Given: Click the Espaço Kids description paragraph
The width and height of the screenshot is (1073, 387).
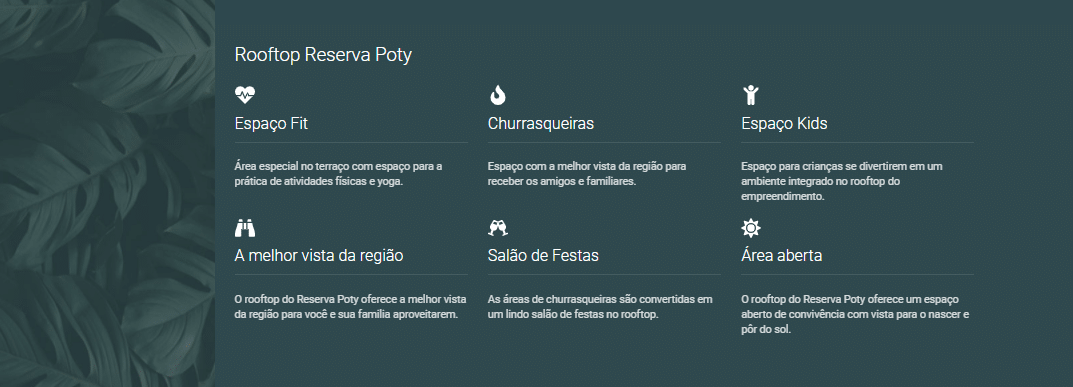Looking at the screenshot, I should (842, 181).
